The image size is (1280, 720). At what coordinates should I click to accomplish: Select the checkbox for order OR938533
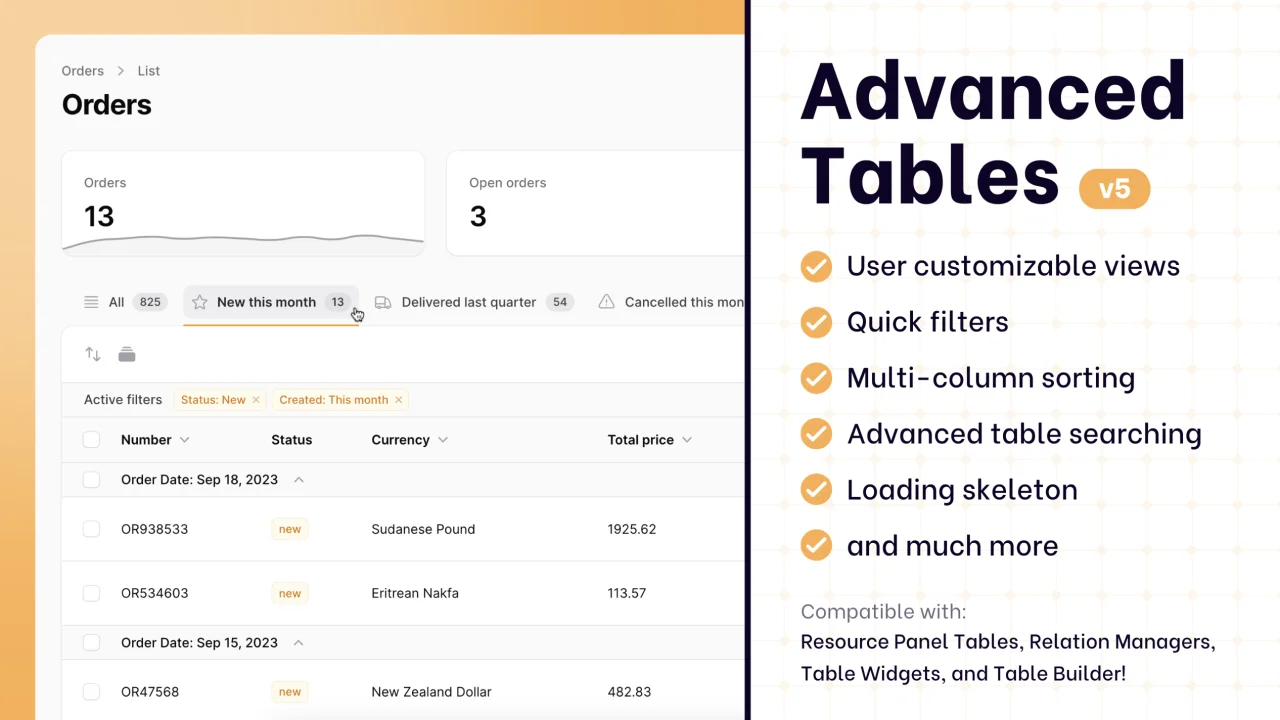point(91,529)
